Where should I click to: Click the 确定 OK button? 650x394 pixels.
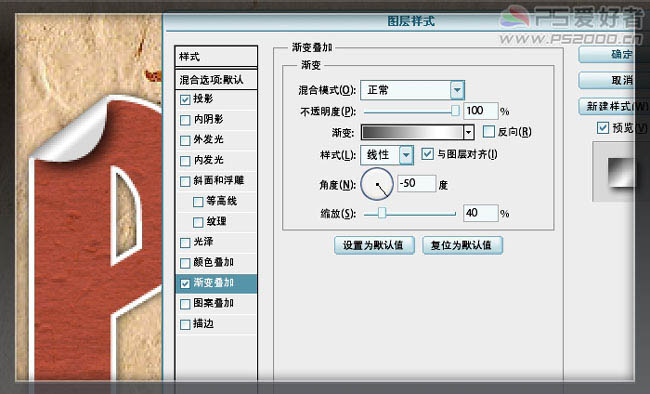pos(614,54)
